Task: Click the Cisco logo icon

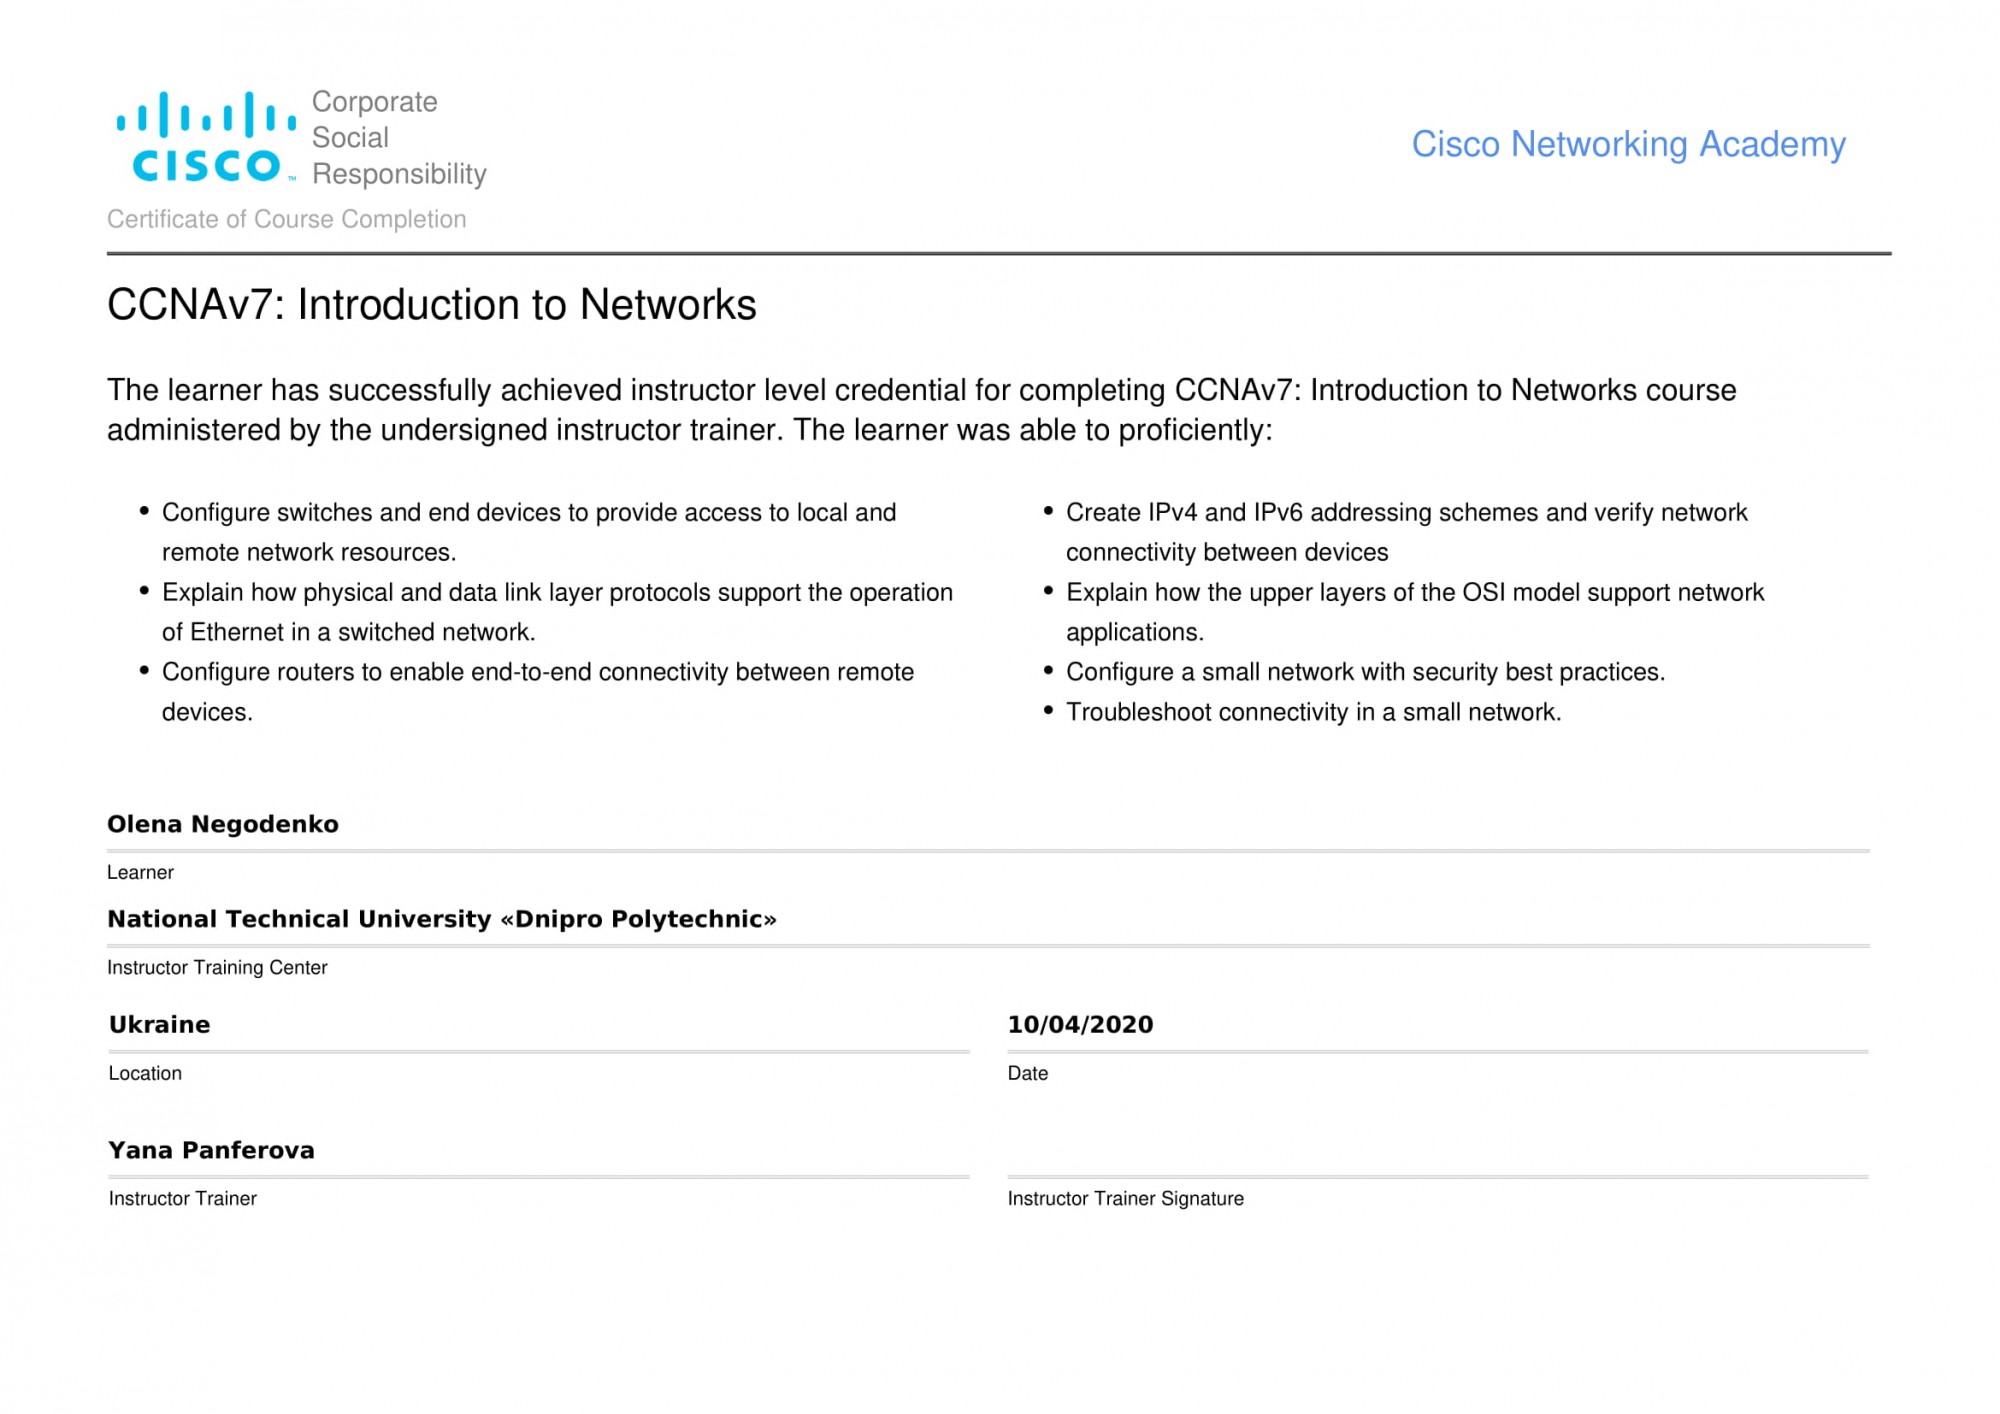Action: pos(206,138)
